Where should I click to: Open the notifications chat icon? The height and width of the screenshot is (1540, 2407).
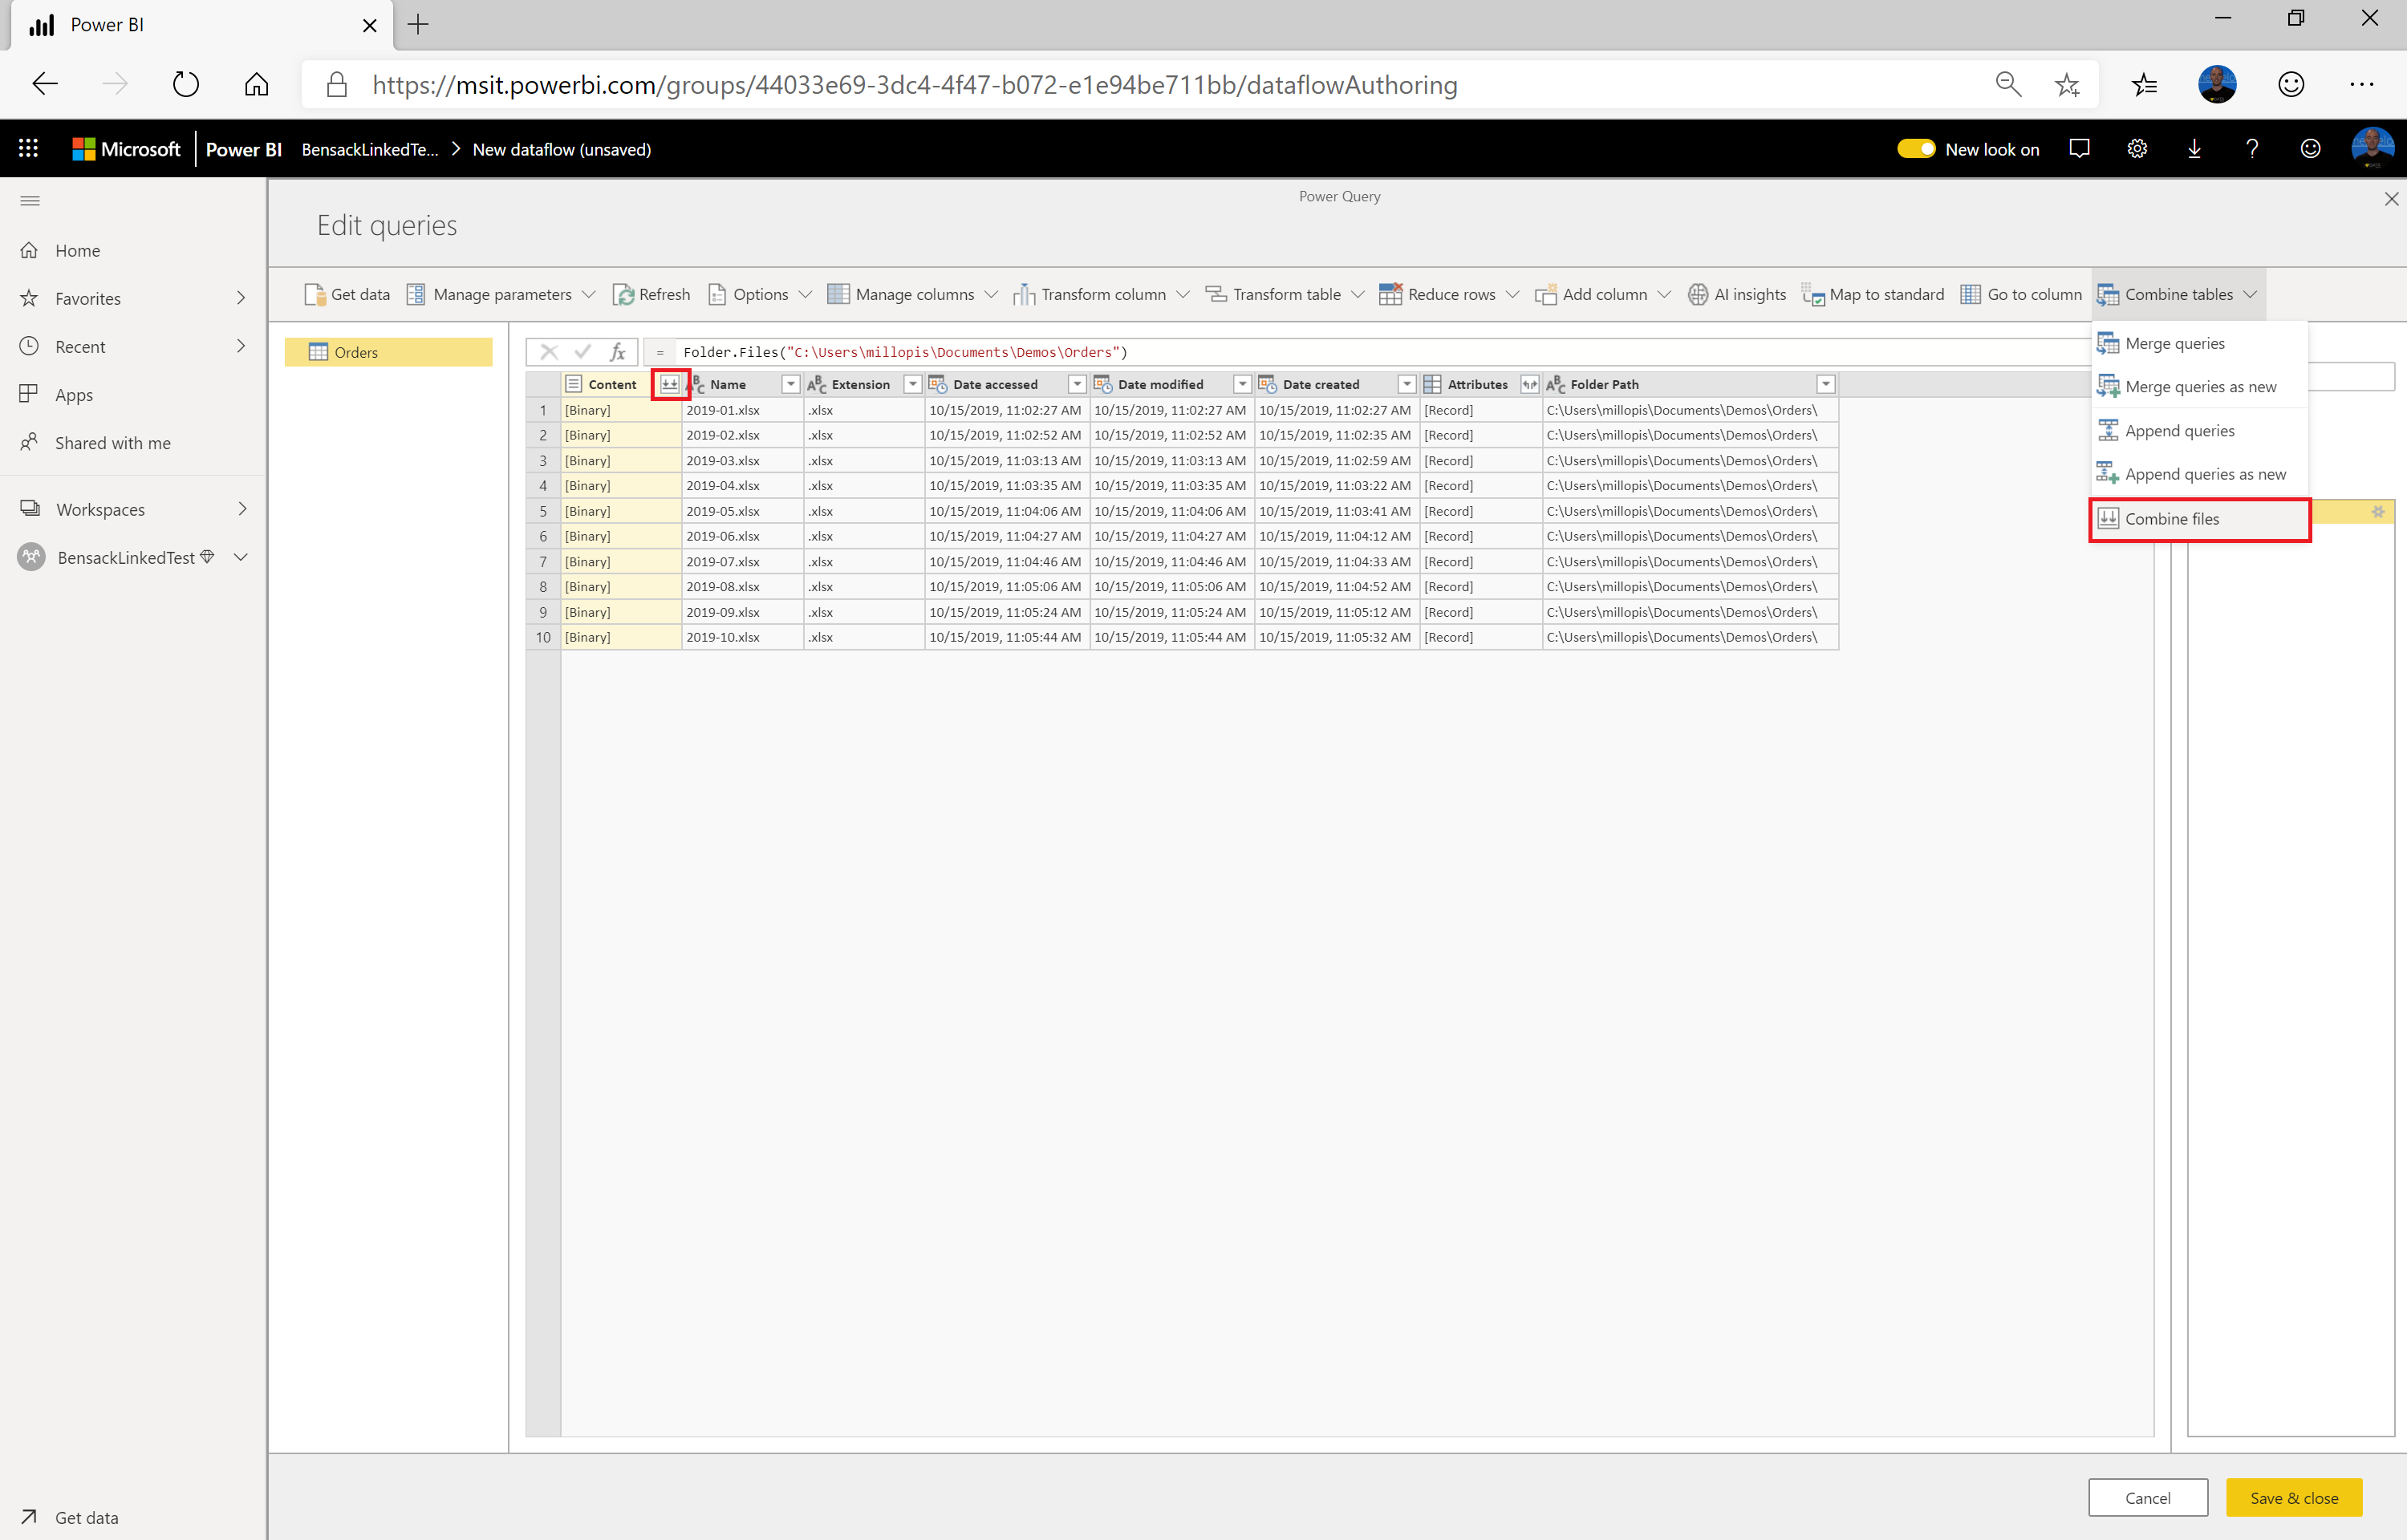point(2080,149)
